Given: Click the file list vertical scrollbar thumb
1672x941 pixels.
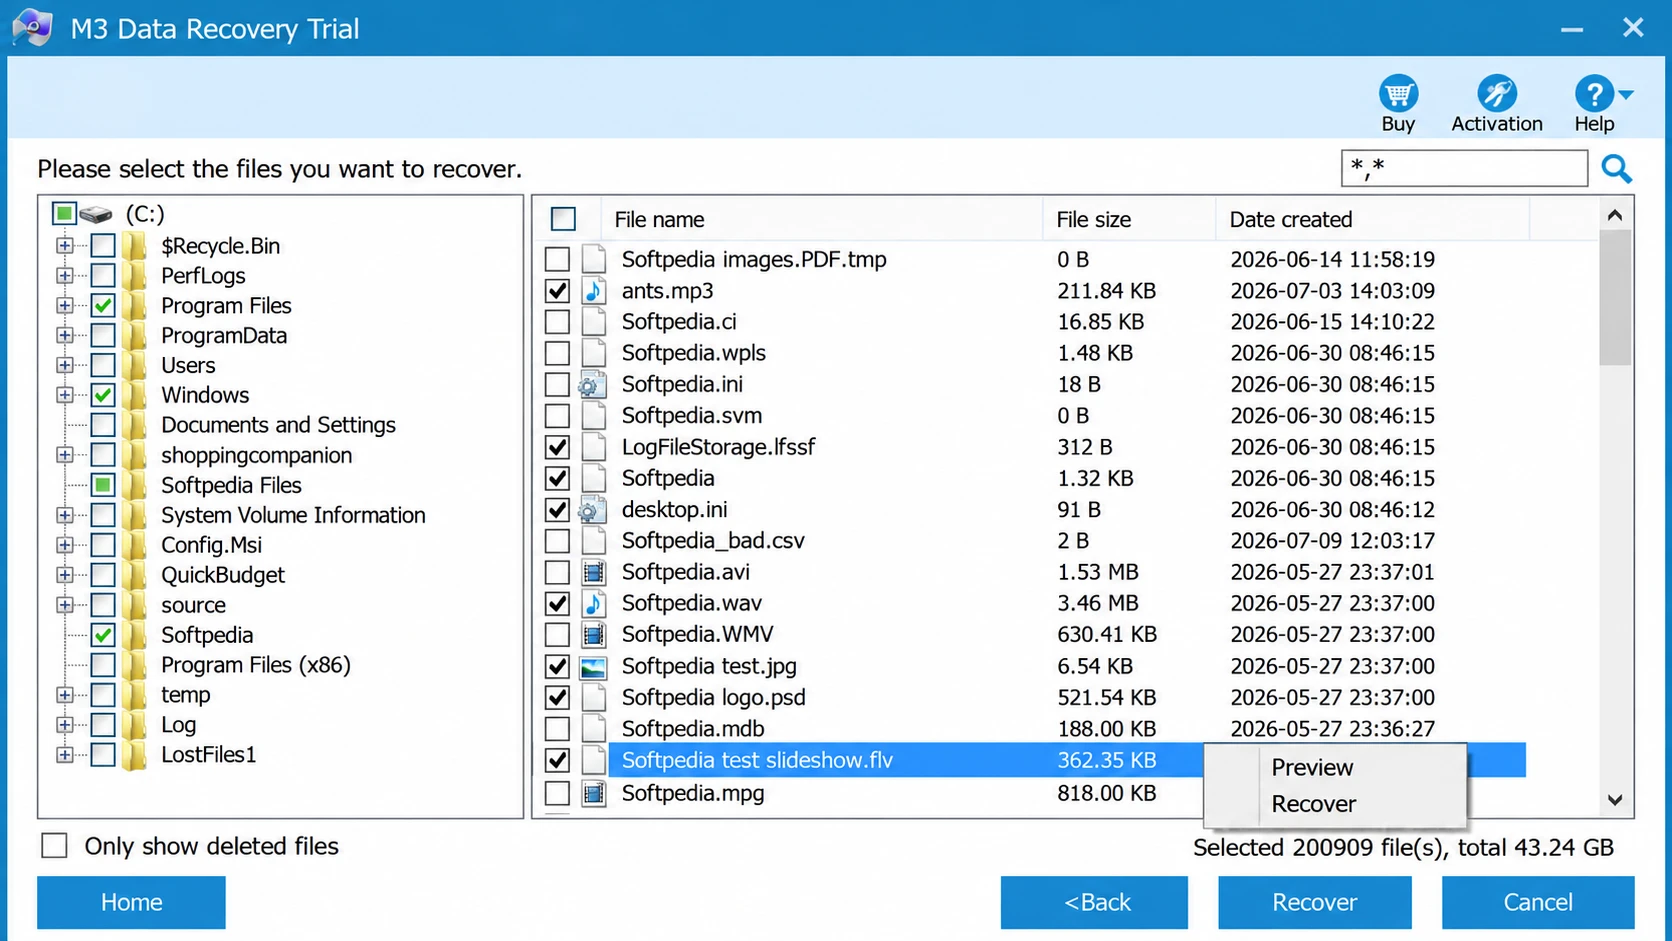Looking at the screenshot, I should point(1614,298).
